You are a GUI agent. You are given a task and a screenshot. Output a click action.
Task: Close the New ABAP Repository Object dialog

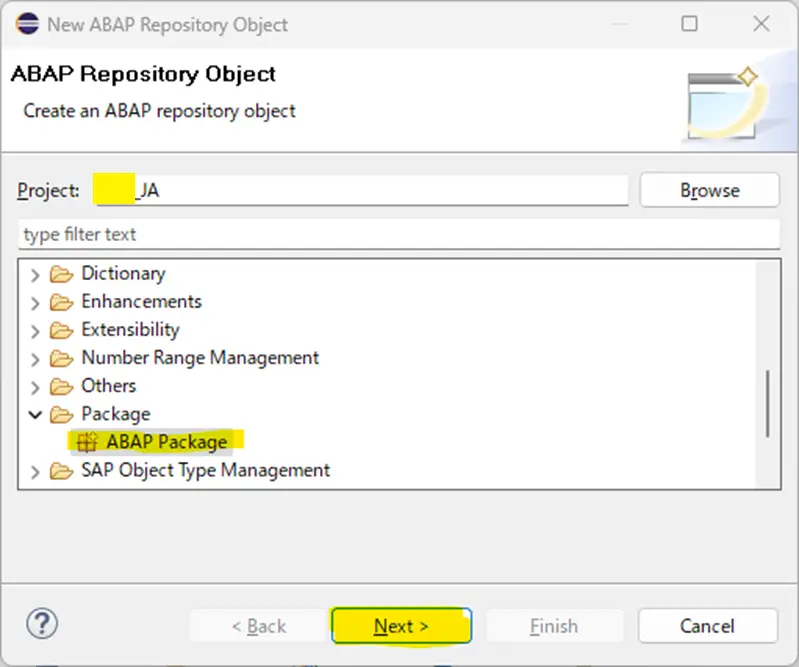pos(761,23)
